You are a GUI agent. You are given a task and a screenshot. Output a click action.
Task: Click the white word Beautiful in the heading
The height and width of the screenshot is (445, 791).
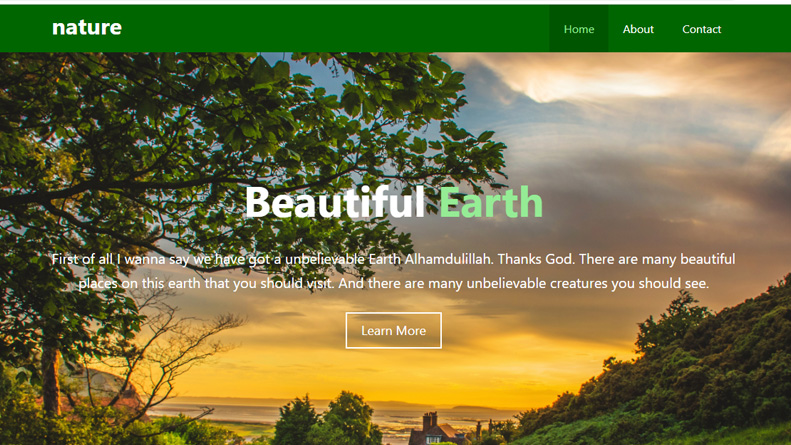pyautogui.click(x=335, y=202)
